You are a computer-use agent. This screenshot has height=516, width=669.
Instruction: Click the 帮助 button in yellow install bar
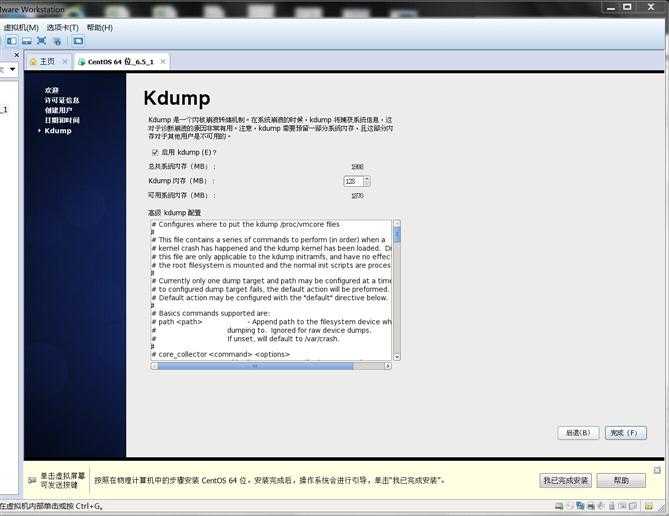(621, 481)
